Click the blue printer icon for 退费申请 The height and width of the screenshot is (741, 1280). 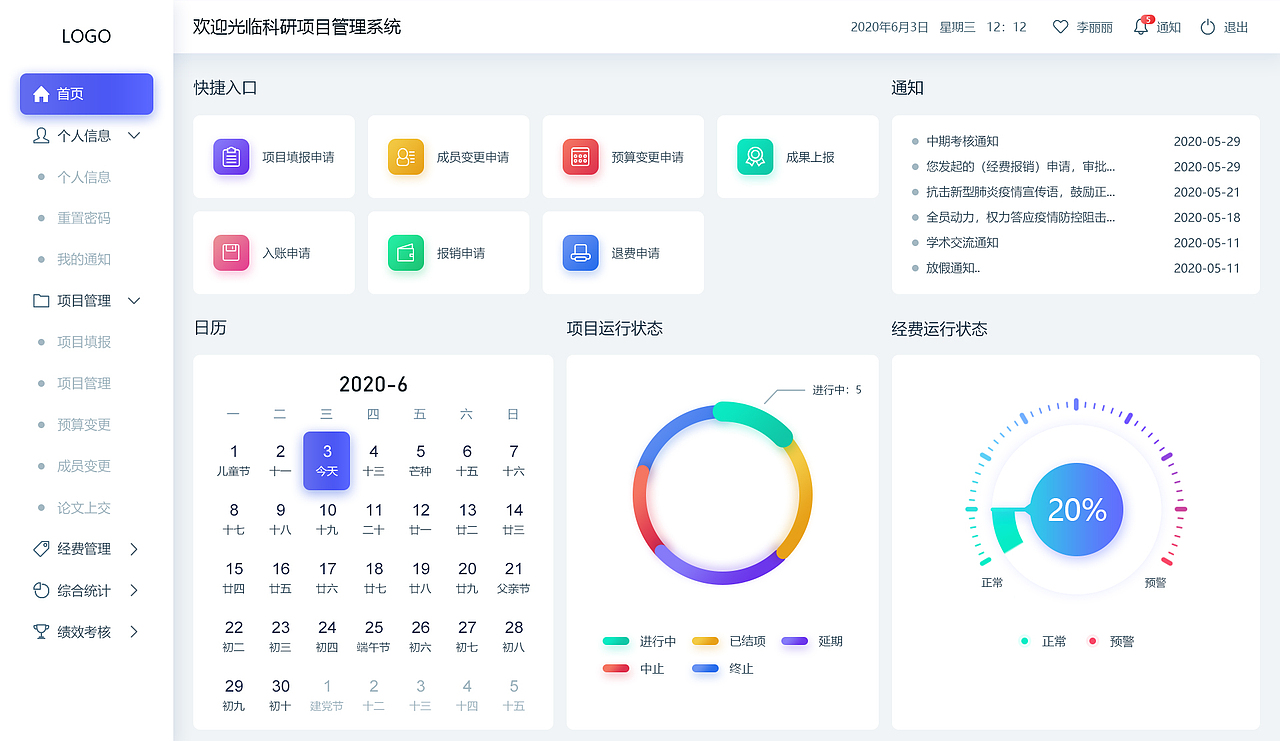[580, 253]
